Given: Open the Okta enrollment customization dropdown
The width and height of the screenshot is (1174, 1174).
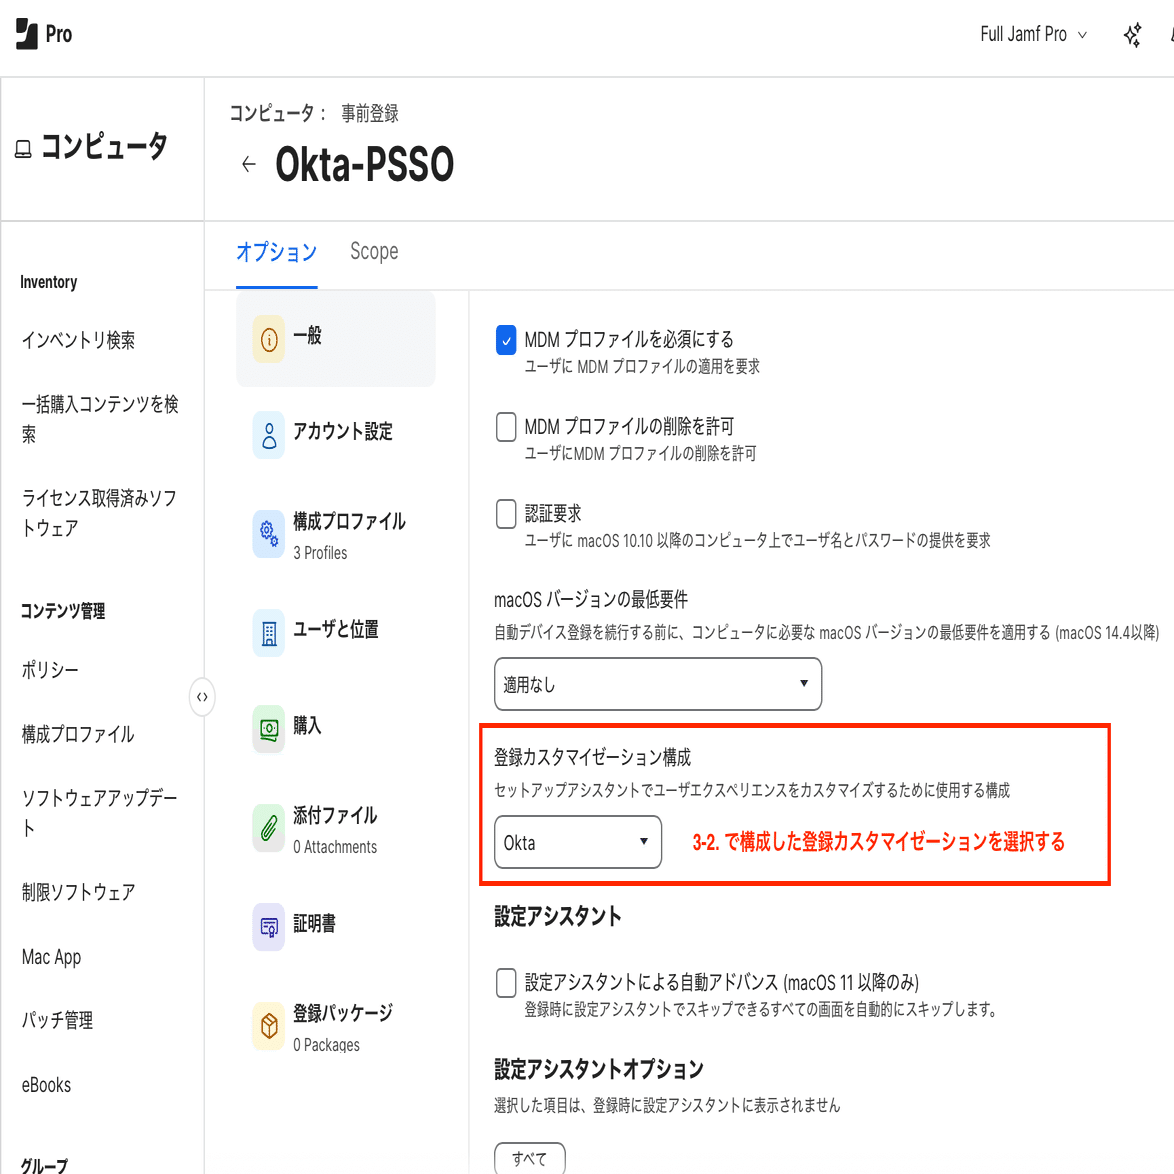Looking at the screenshot, I should 578,842.
